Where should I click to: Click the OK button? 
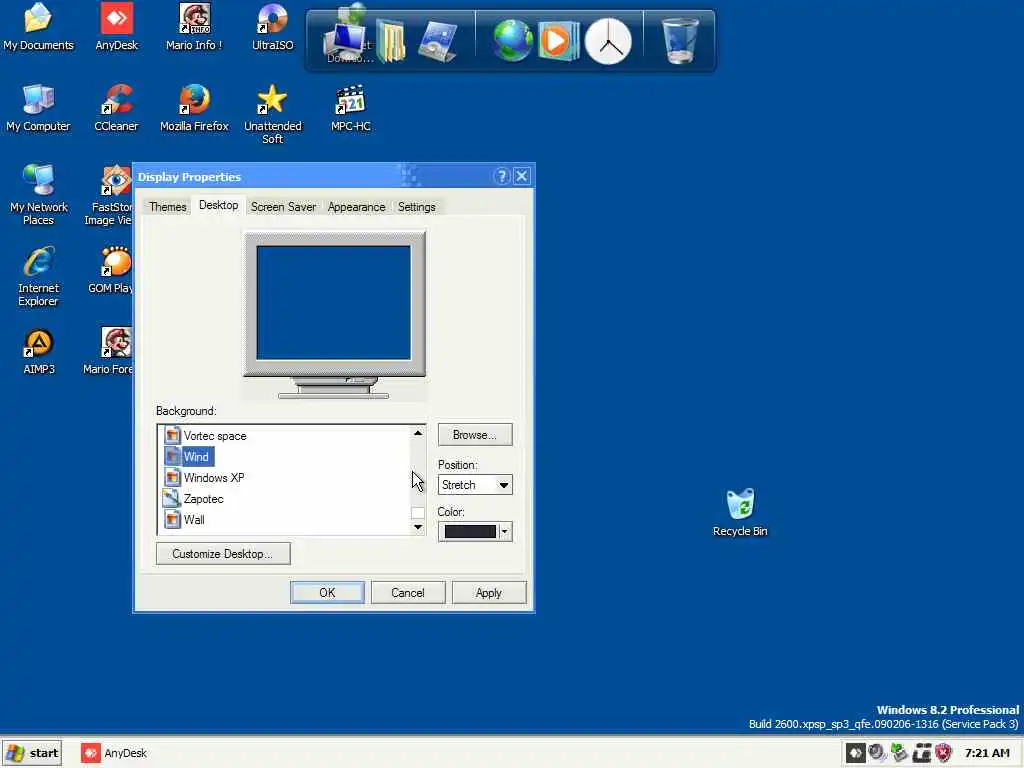point(327,592)
